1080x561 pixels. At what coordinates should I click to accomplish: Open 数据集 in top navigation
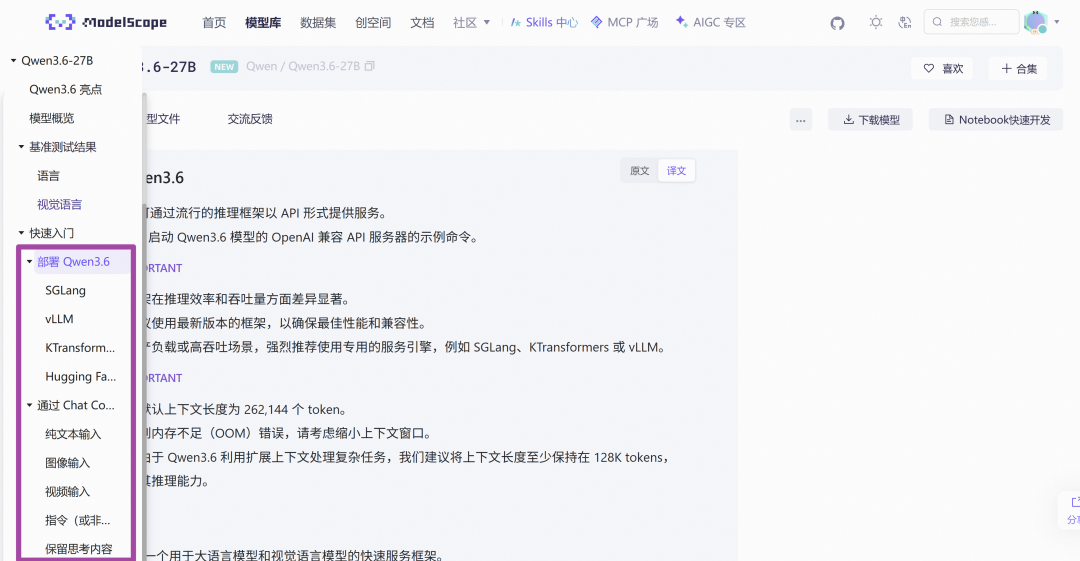click(318, 23)
